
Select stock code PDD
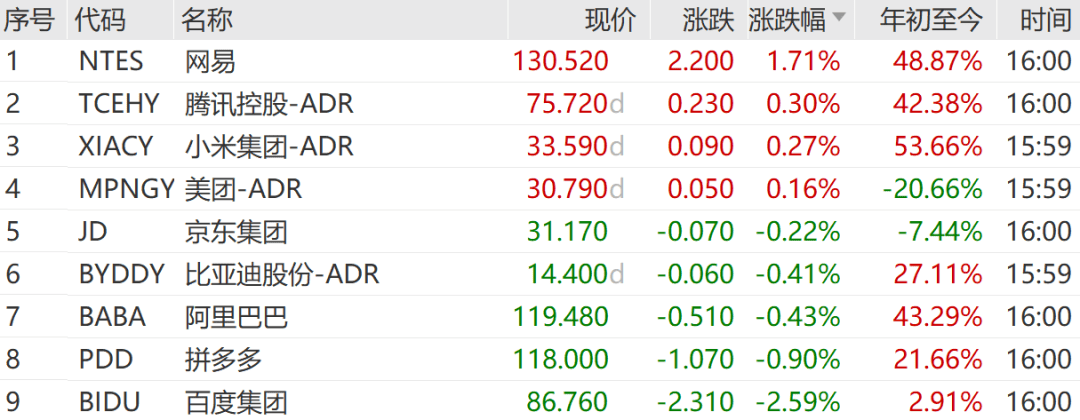point(106,359)
